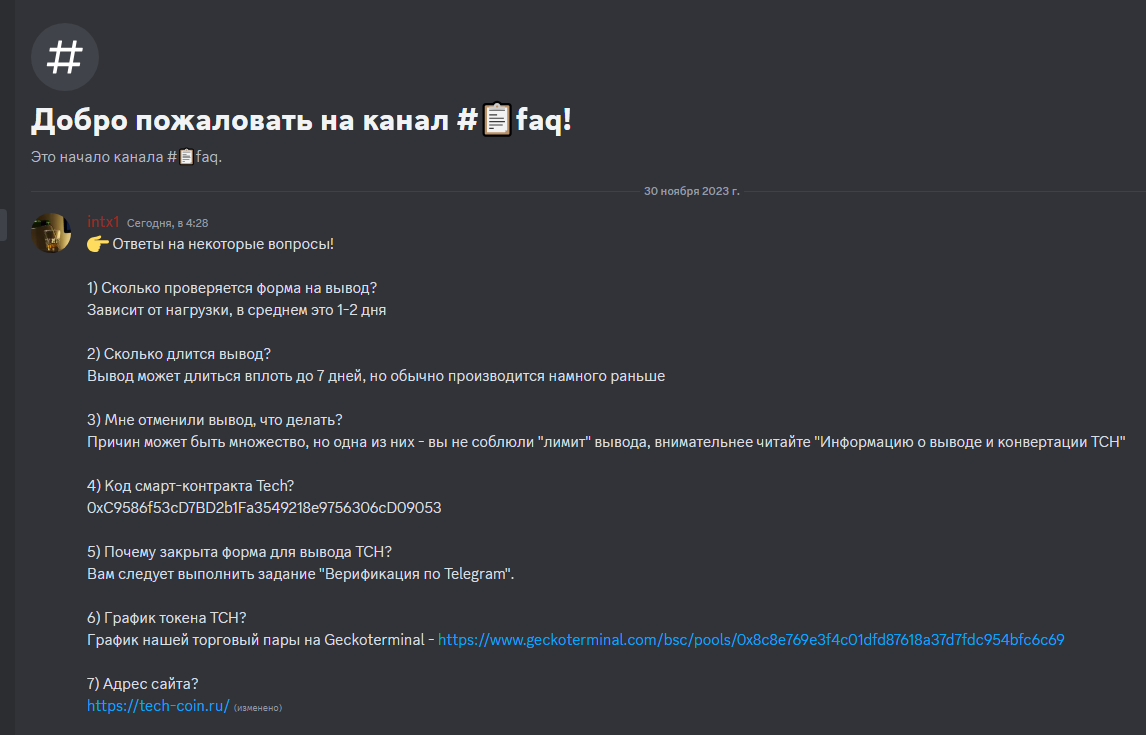The height and width of the screenshot is (735, 1146).
Task: Click the intx1 username
Action: (103, 222)
